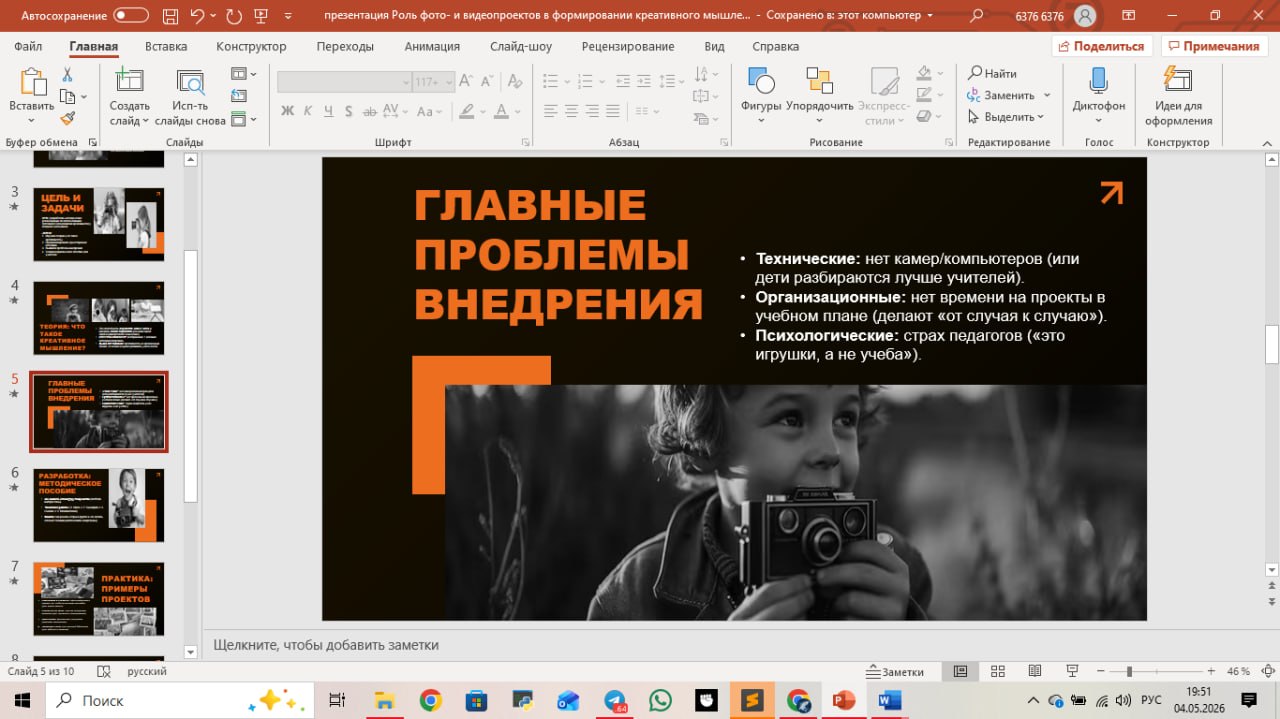The height and width of the screenshot is (719, 1280).
Task: Toggle the Автосохранение switch
Action: [129, 16]
